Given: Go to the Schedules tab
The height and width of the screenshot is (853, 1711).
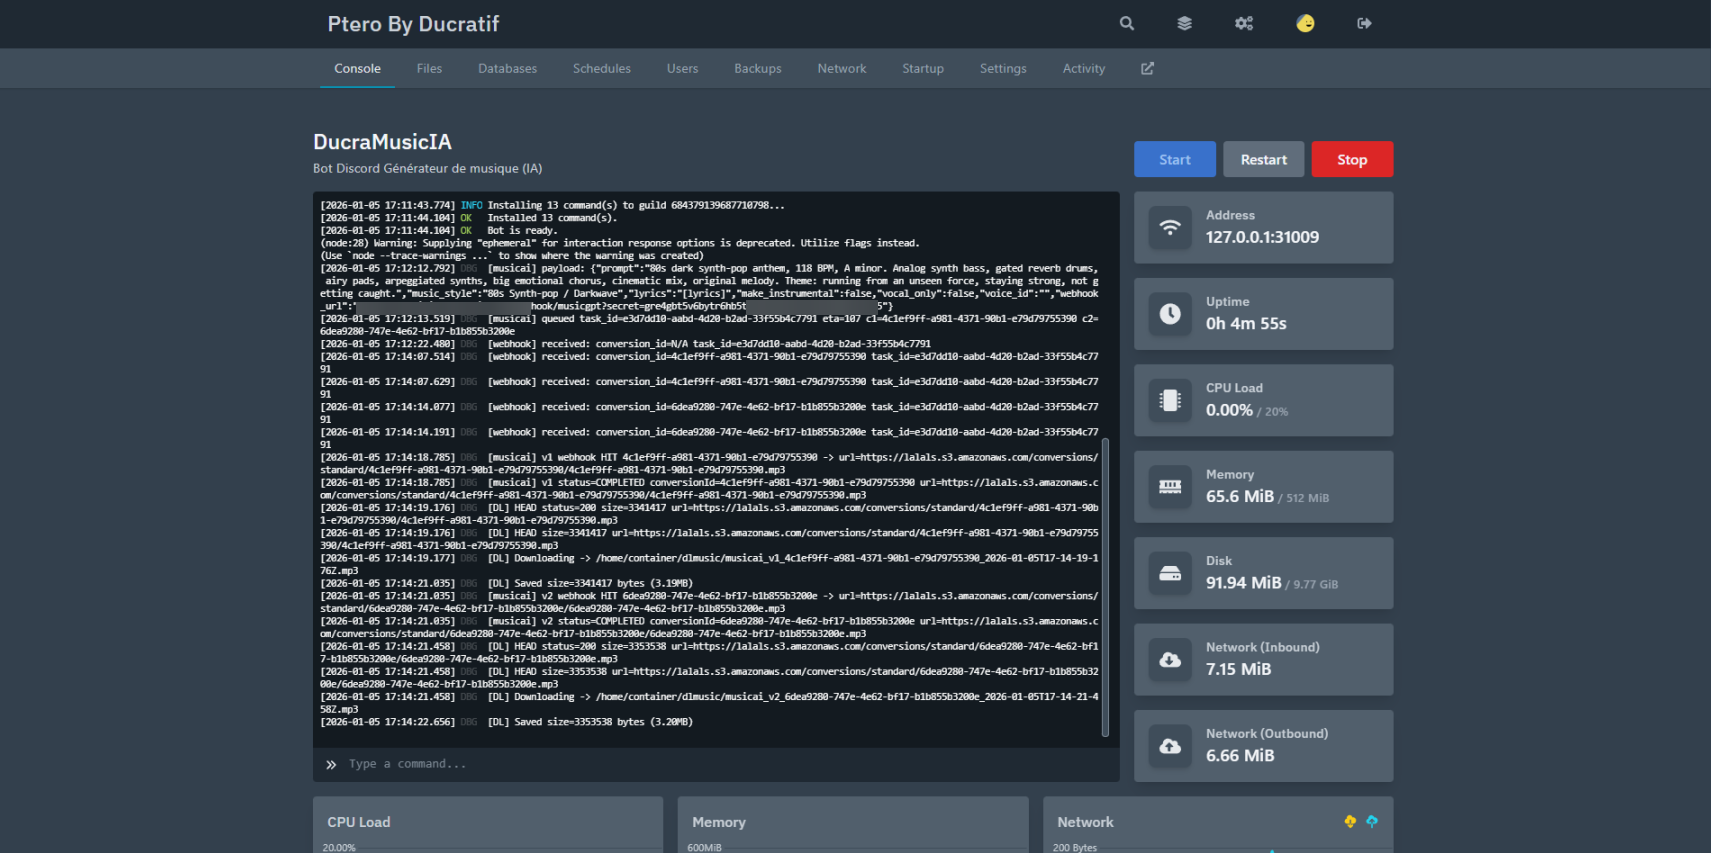Looking at the screenshot, I should click(x=601, y=68).
